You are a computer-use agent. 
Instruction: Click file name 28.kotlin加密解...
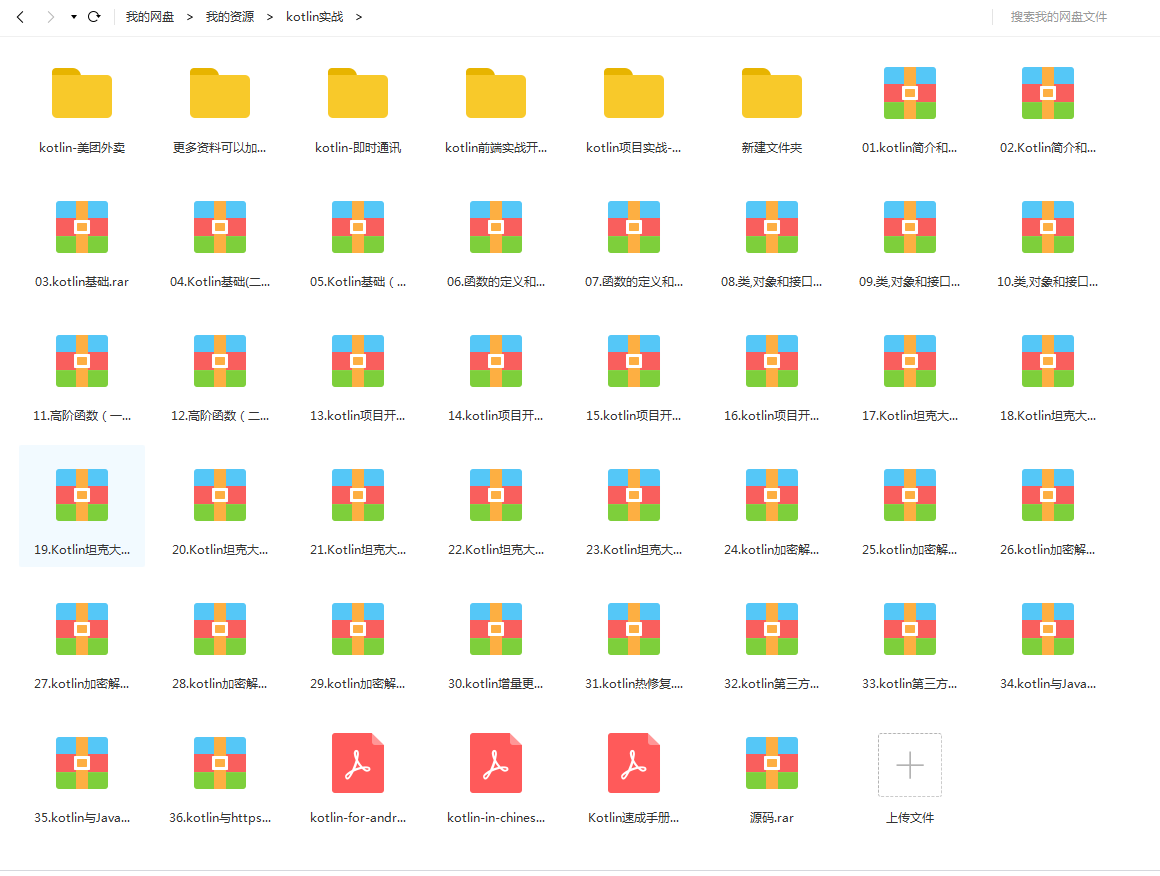coord(220,684)
